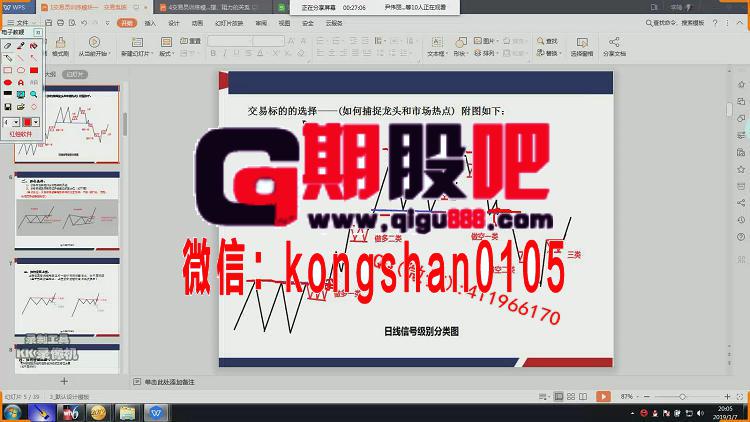This screenshot has width=750, height=422.
Task: Switch to the 开始 ribbon tab
Action: tap(127, 23)
